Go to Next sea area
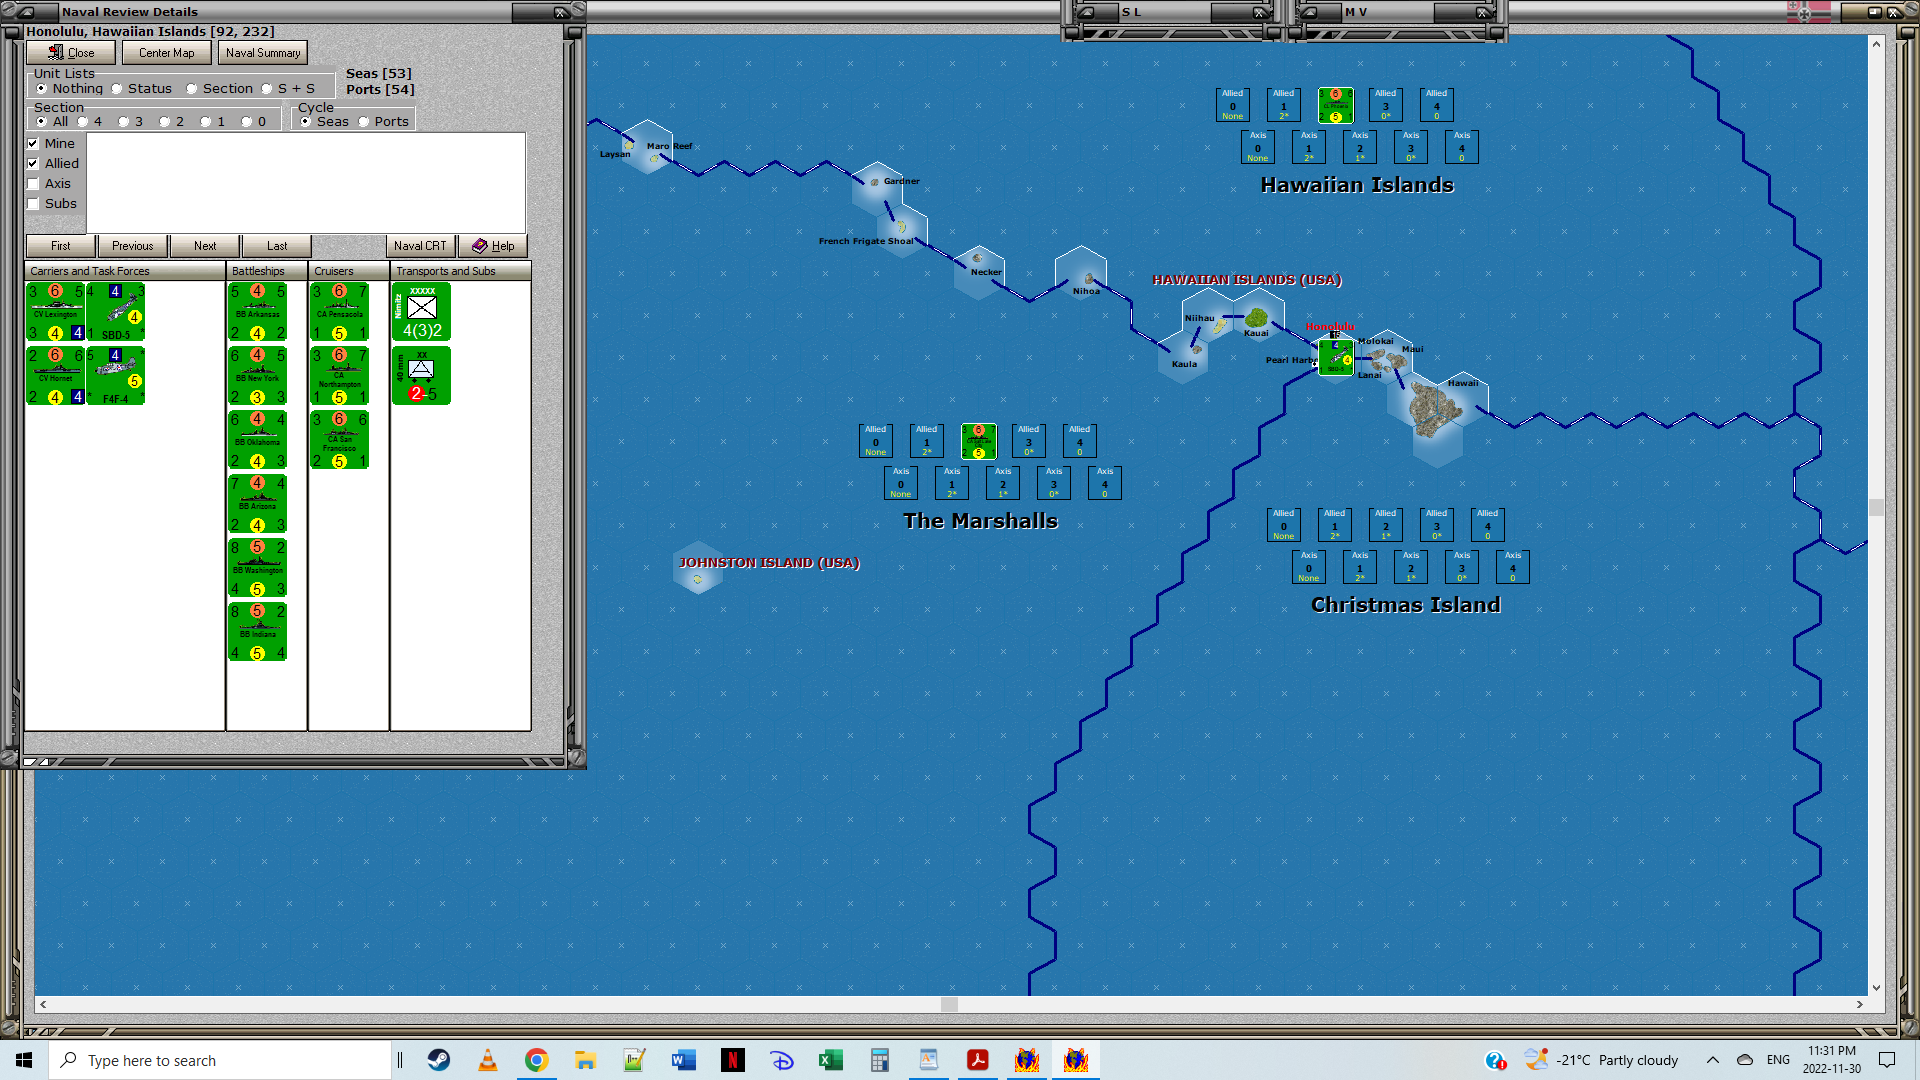This screenshot has width=1920, height=1080. tap(205, 246)
